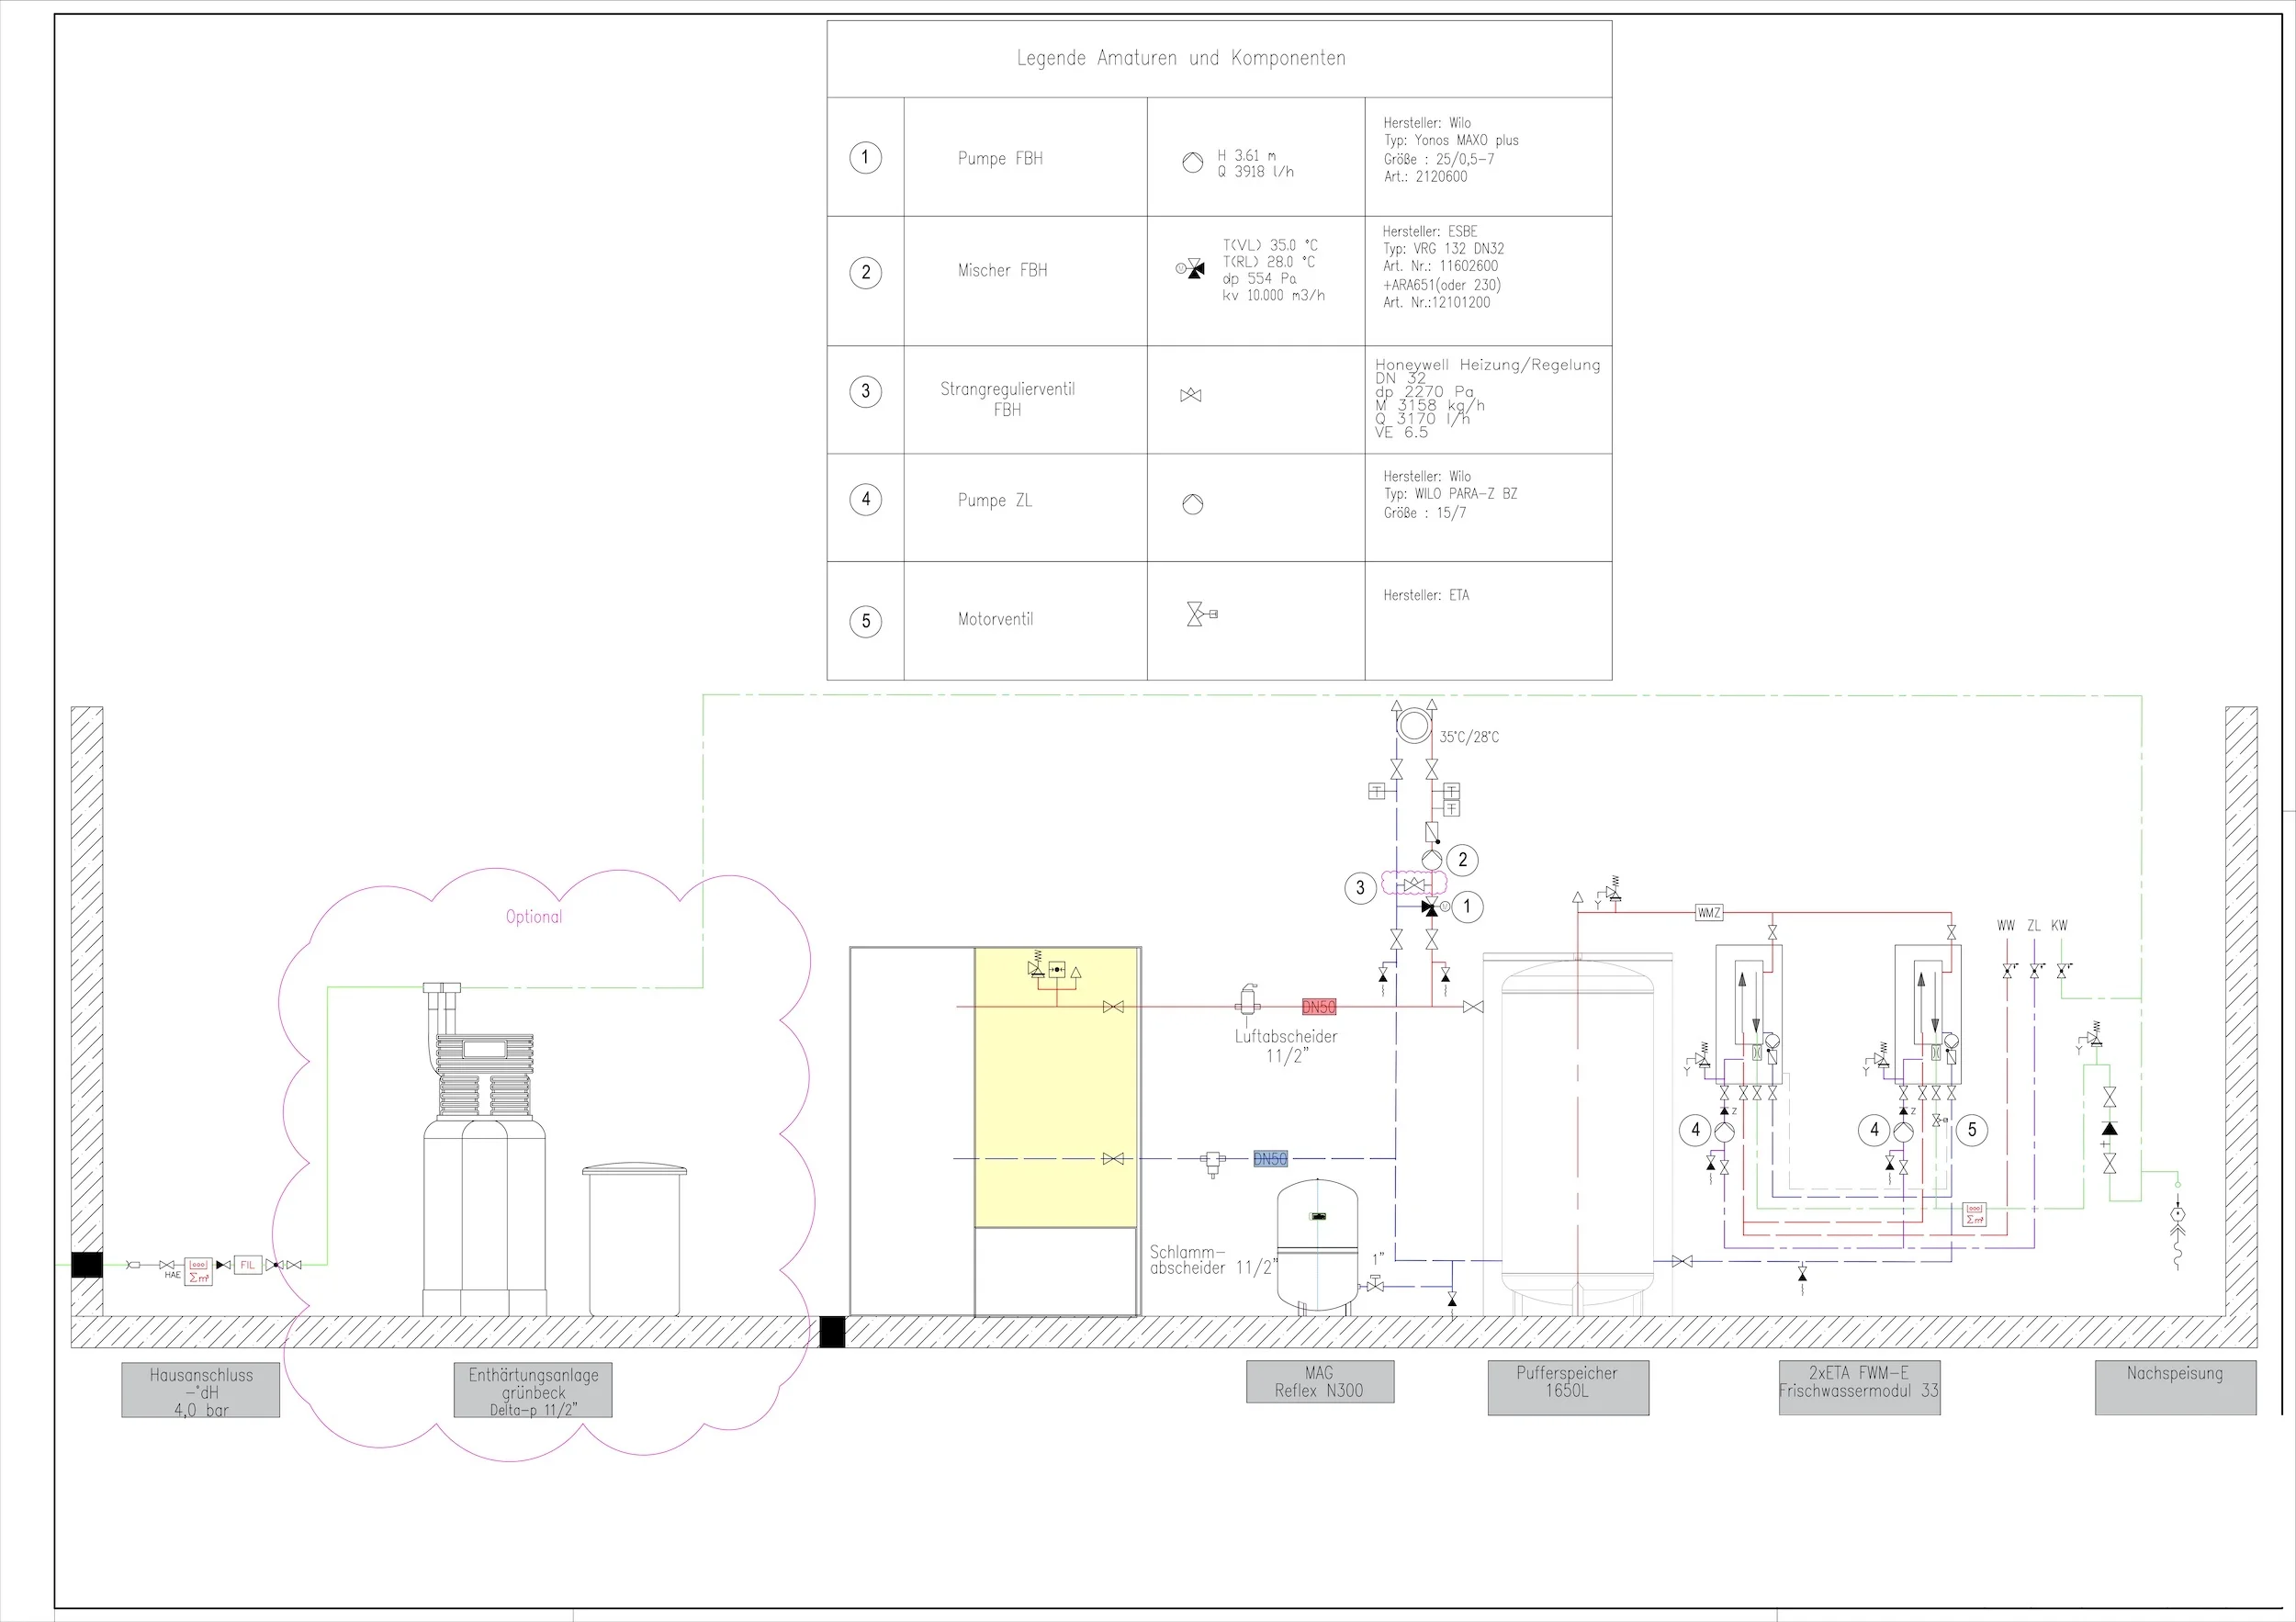Select the Pufferspeicher 1650L caption box
Viewport: 2296px width, 1622px height.
click(1567, 1387)
